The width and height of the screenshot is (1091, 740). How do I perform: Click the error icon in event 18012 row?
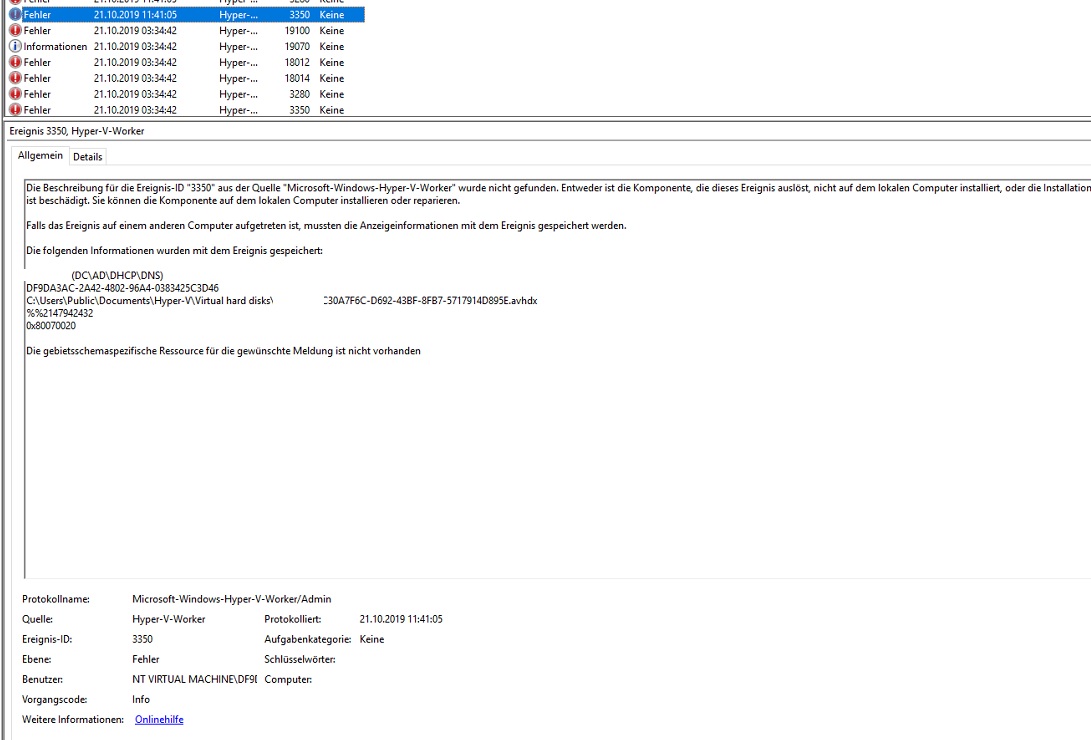coord(15,63)
